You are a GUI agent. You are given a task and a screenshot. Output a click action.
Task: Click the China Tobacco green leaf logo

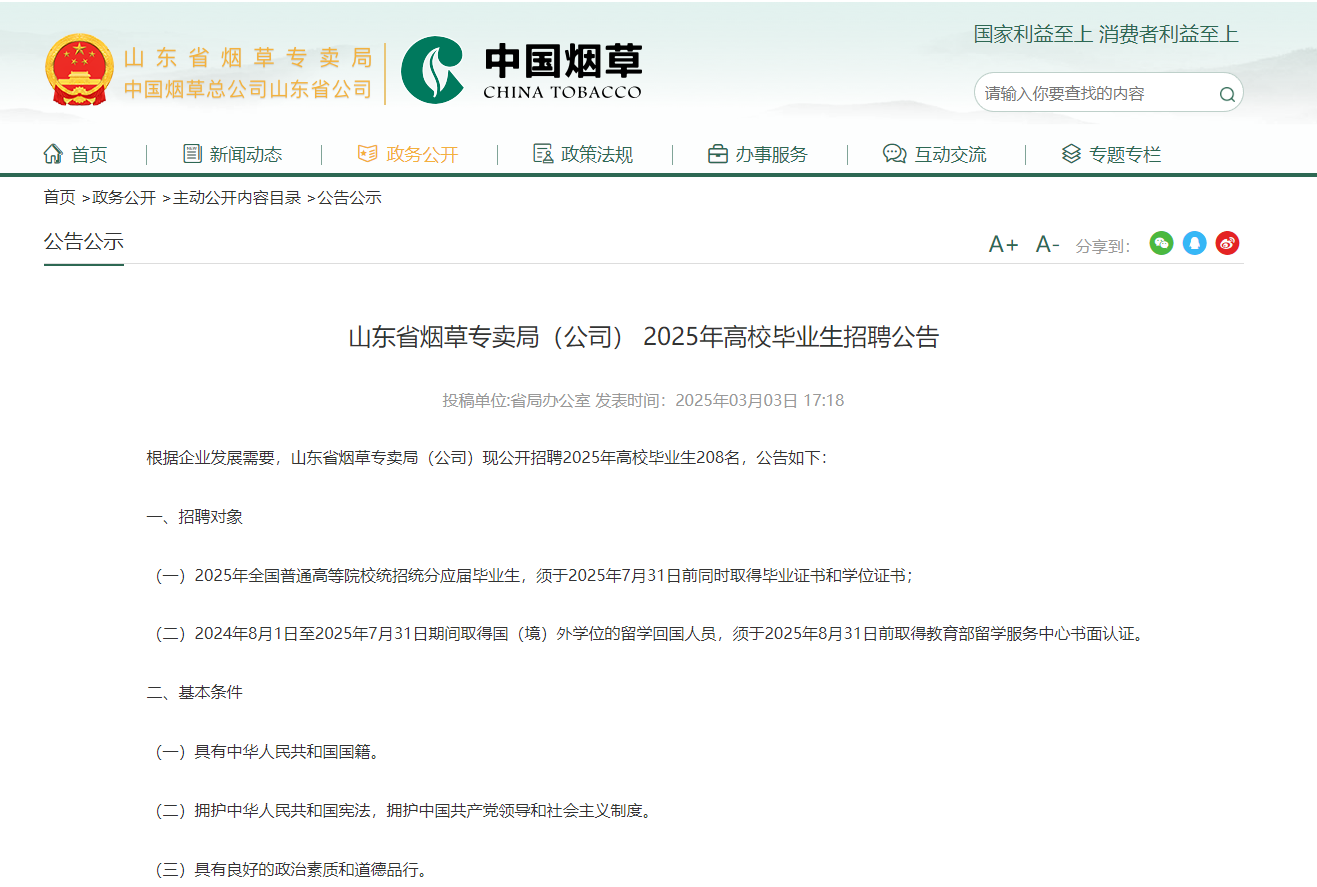pos(432,70)
